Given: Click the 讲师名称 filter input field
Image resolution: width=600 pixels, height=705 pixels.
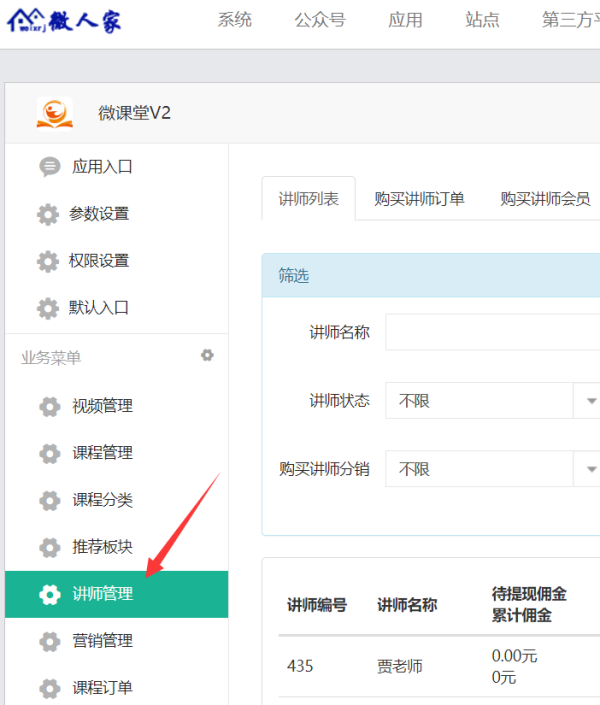Looking at the screenshot, I should pos(493,332).
